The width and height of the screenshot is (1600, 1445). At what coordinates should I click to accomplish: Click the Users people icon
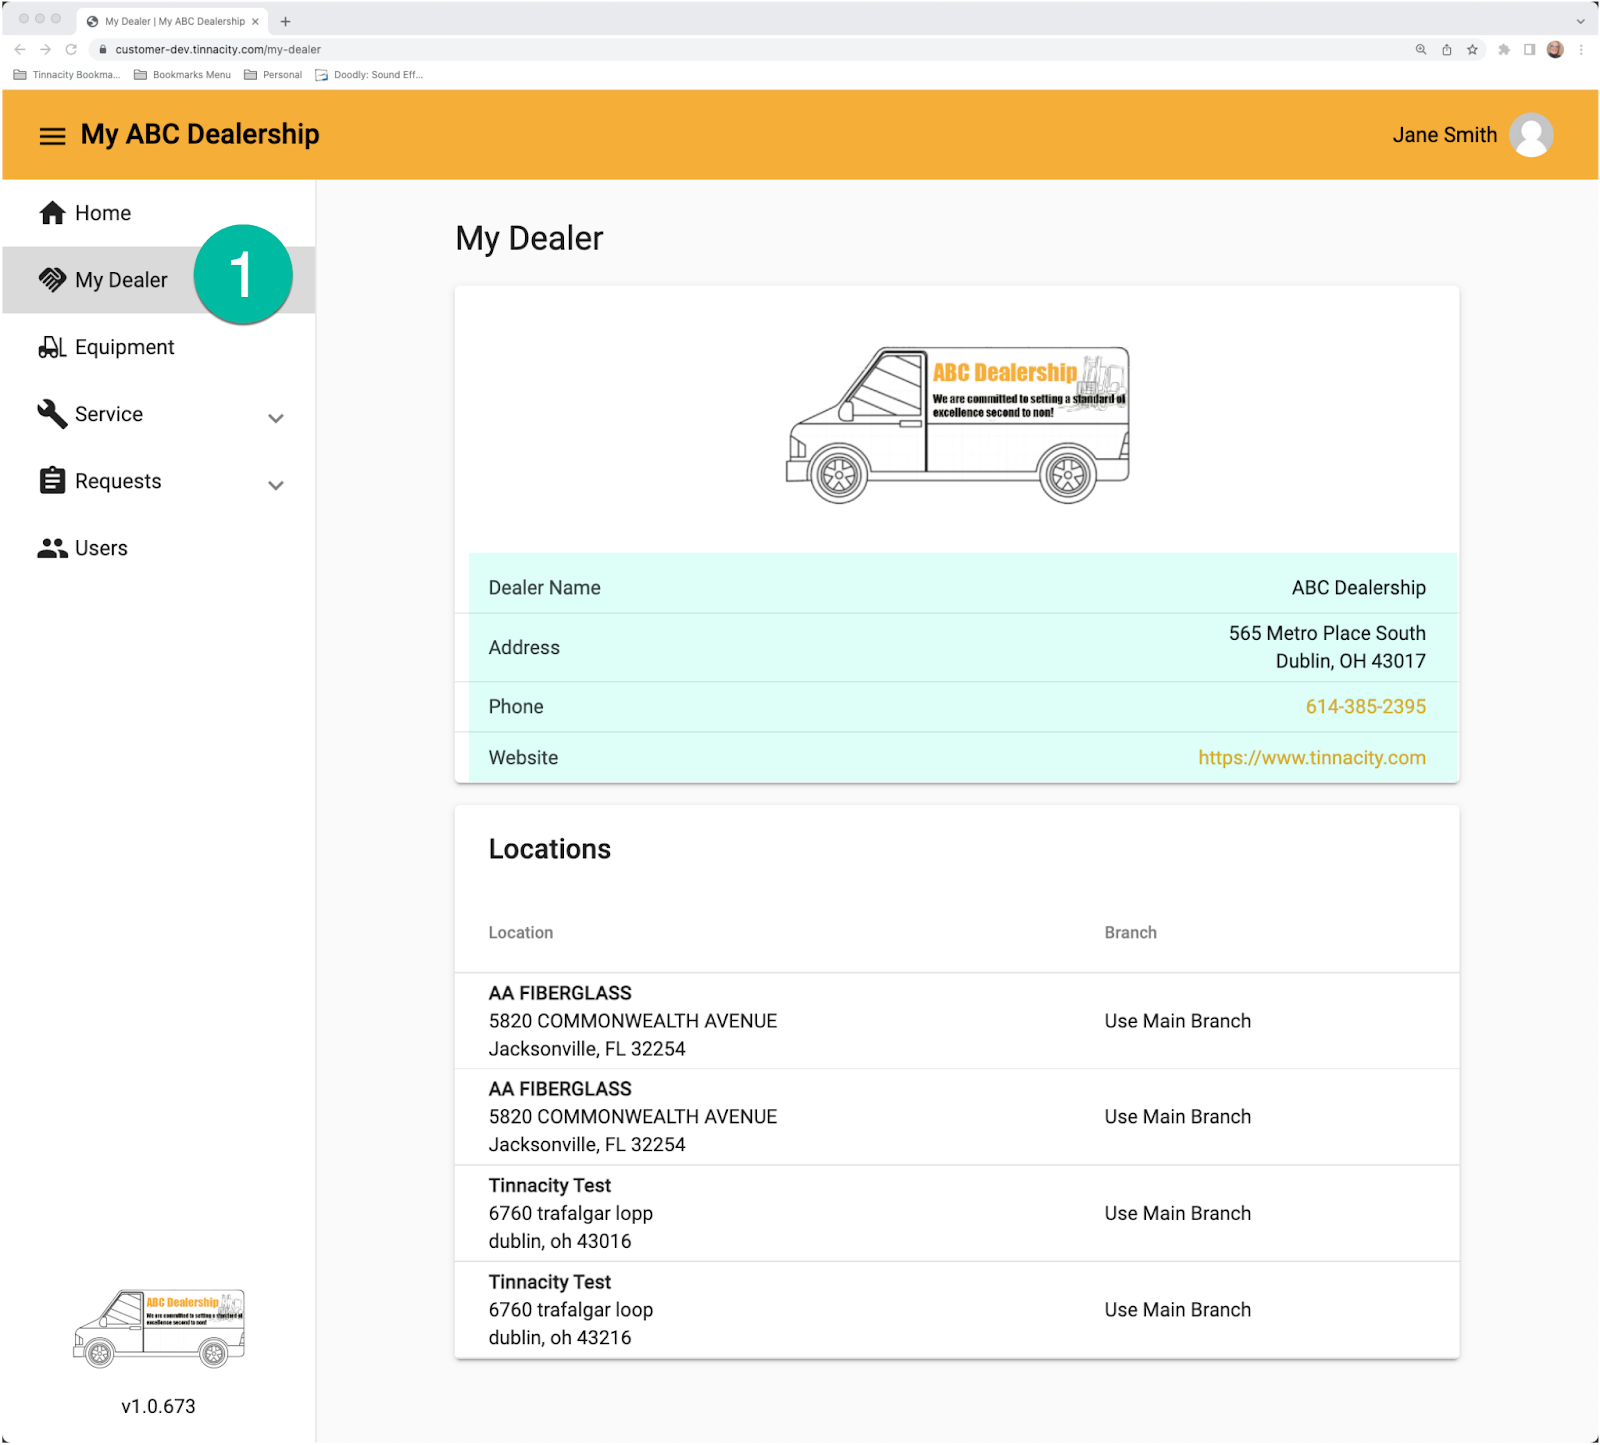click(x=52, y=548)
